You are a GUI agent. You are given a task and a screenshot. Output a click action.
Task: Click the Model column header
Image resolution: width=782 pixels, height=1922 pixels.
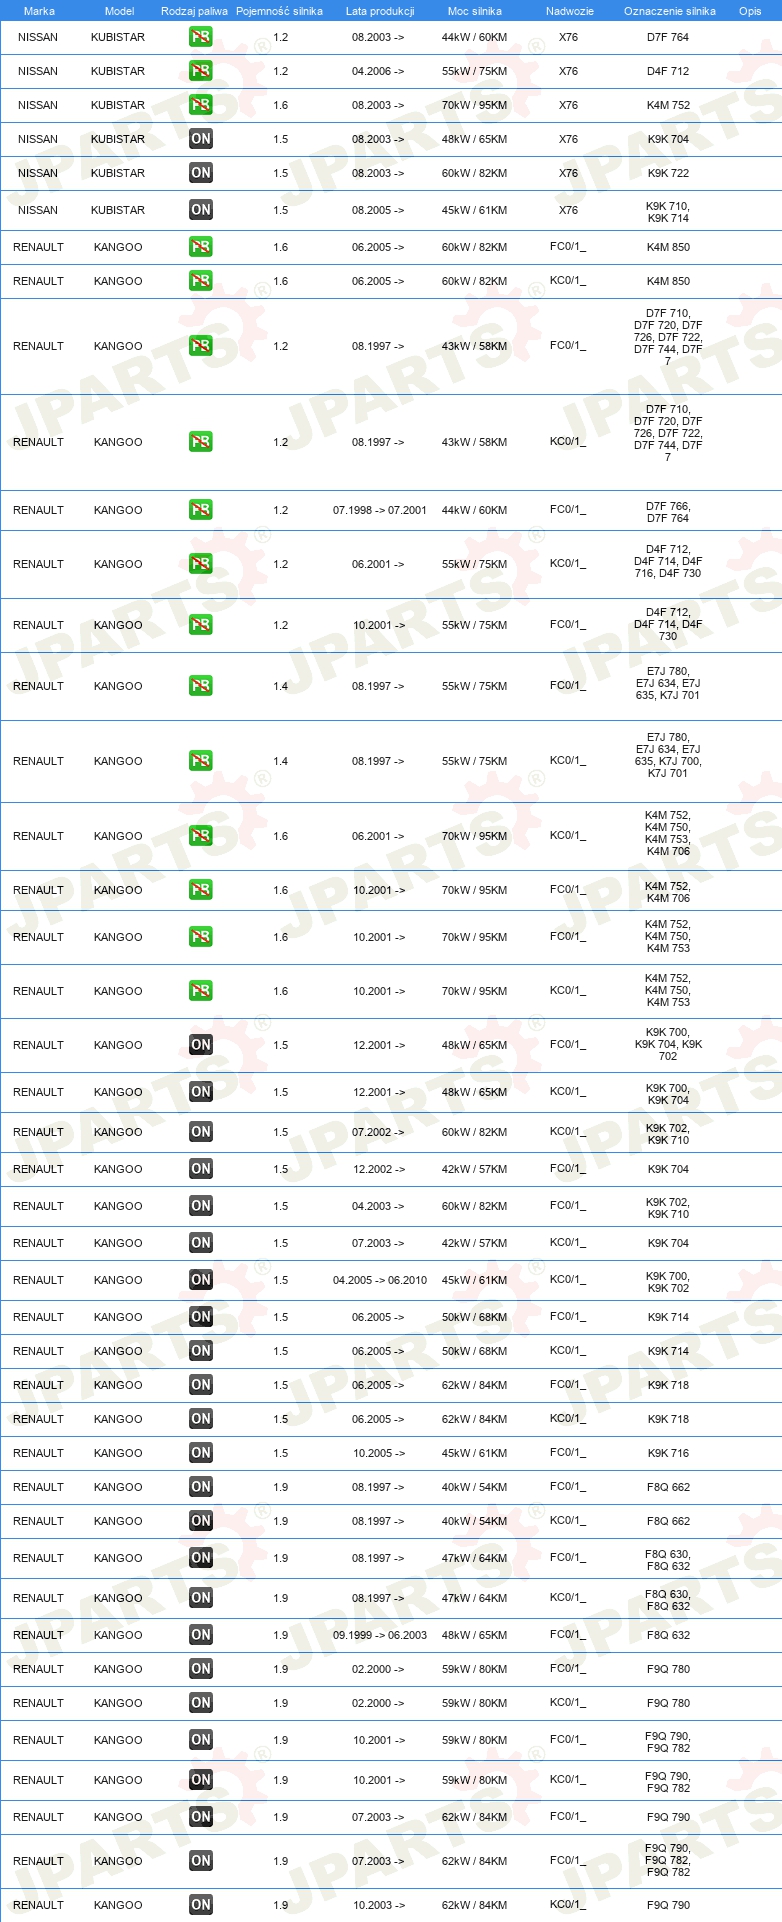(119, 11)
